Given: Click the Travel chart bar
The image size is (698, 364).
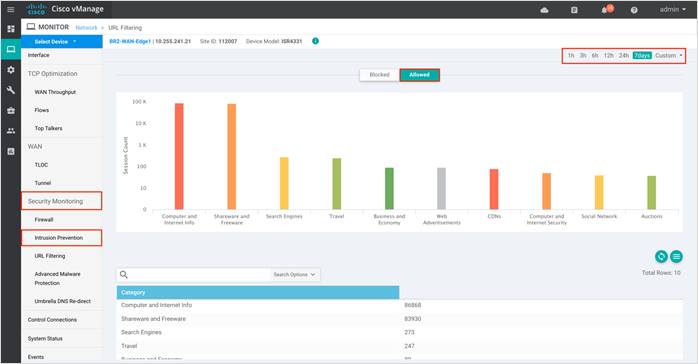Looking at the screenshot, I should pyautogui.click(x=337, y=184).
